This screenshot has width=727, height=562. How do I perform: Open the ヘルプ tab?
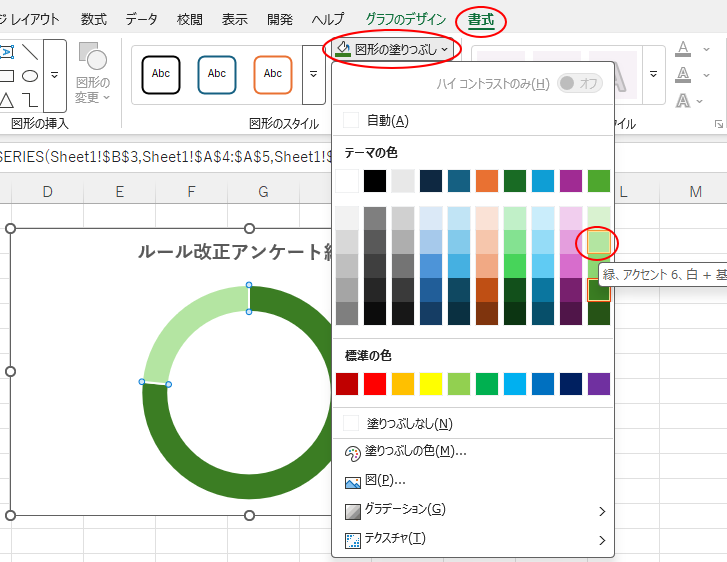pos(328,19)
